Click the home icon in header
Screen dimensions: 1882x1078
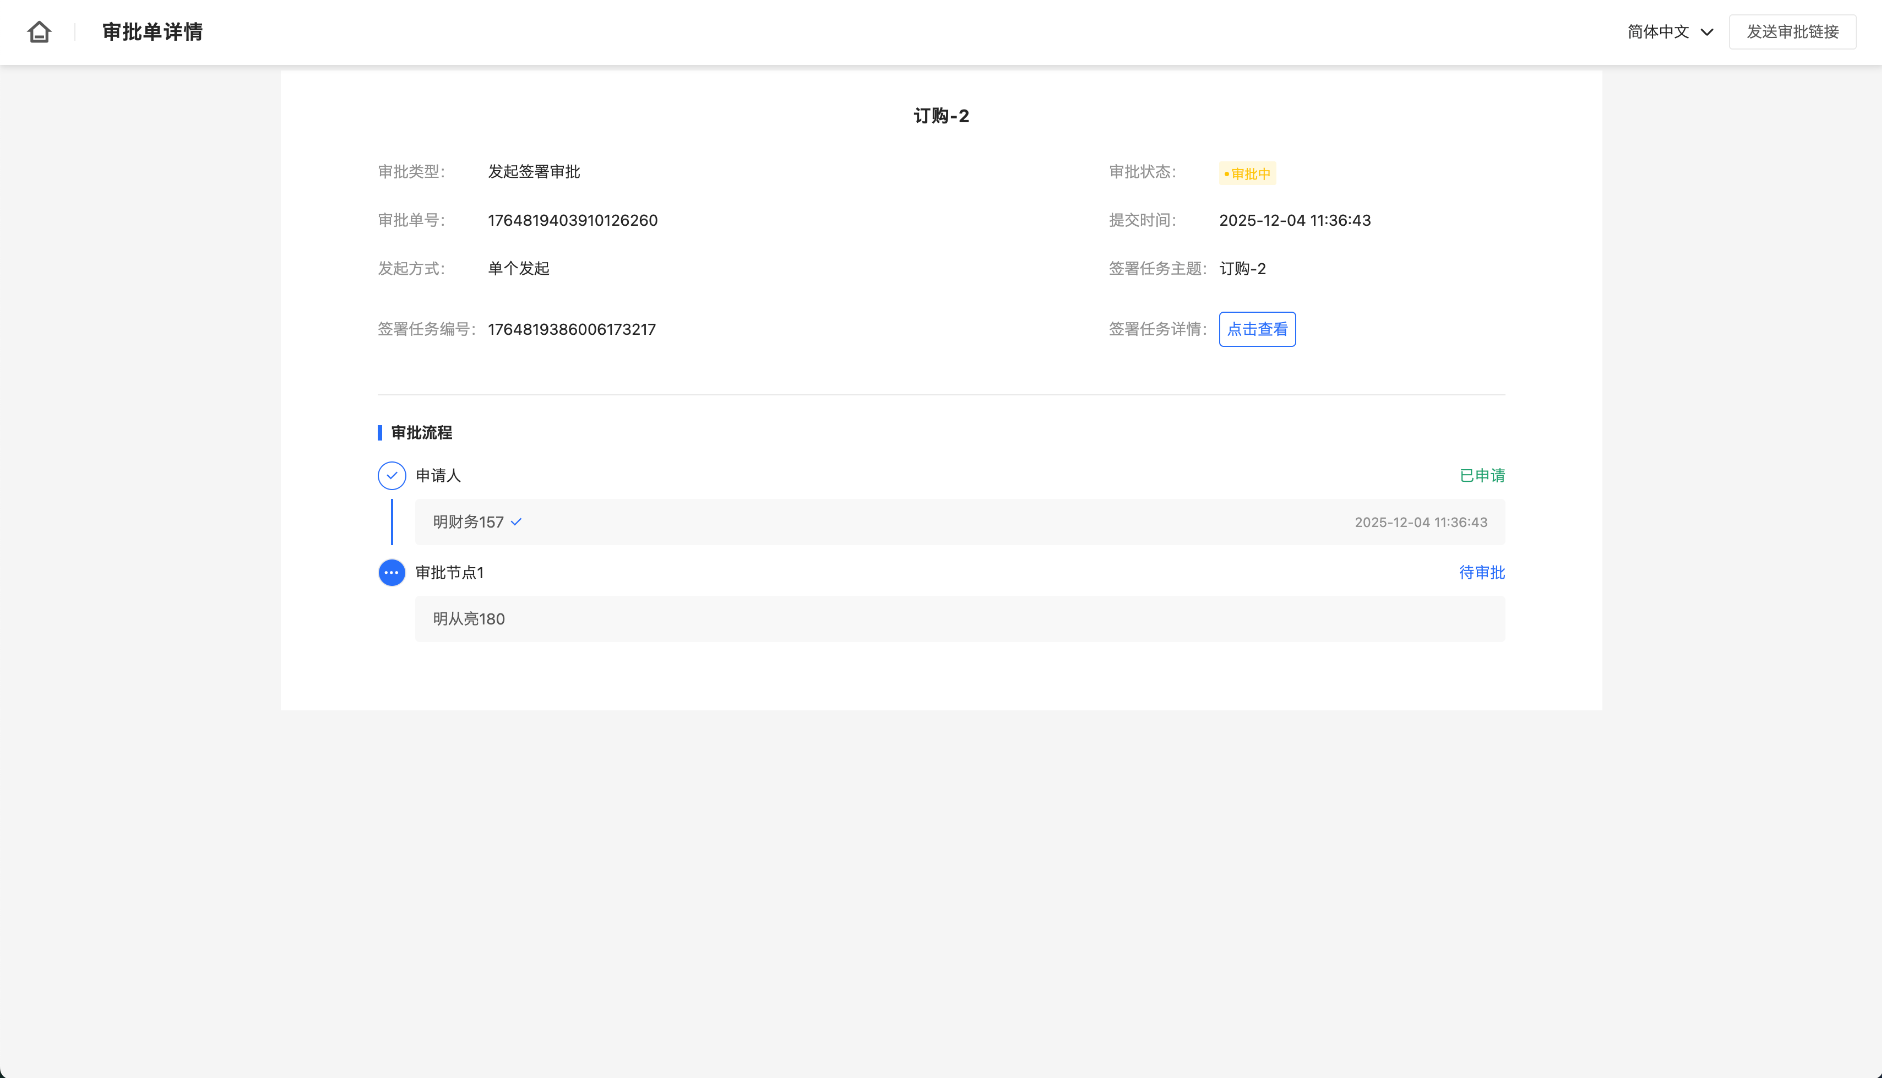click(x=39, y=32)
